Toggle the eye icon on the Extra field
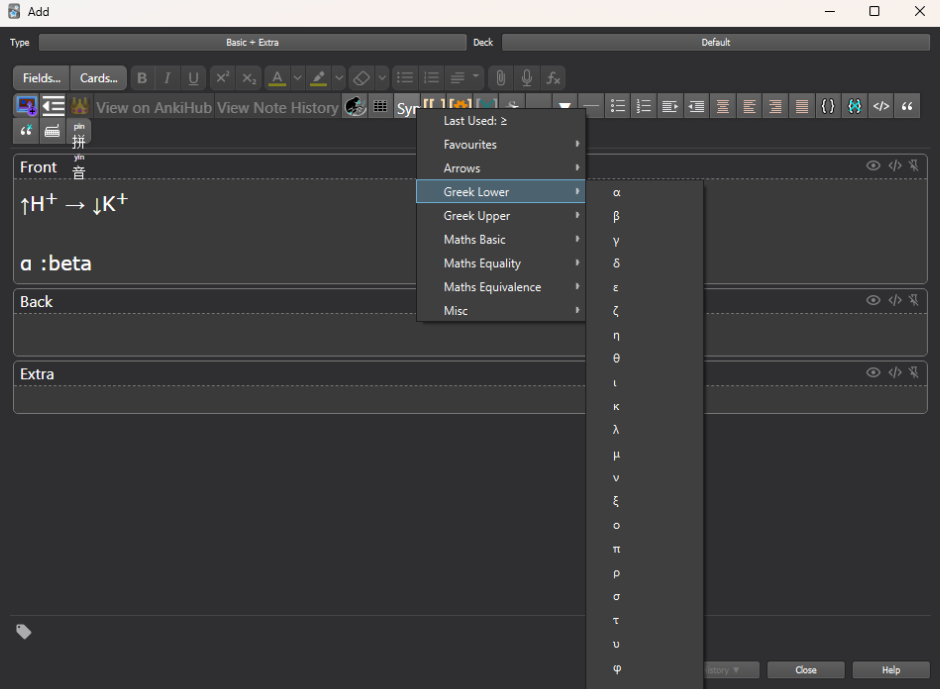The height and width of the screenshot is (689, 940). [x=873, y=372]
